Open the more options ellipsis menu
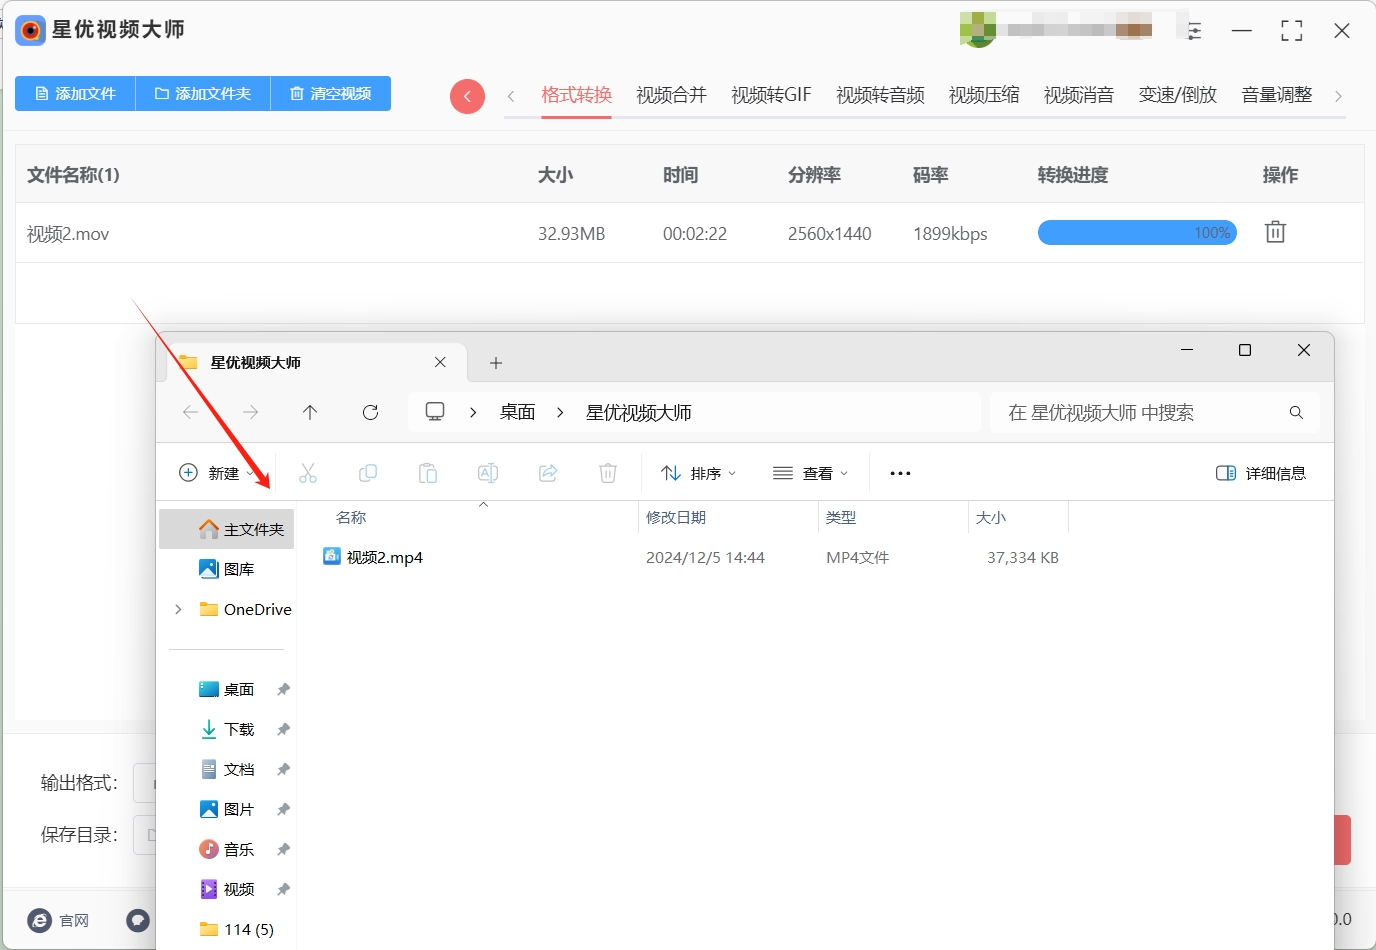Image resolution: width=1376 pixels, height=950 pixels. tap(900, 473)
